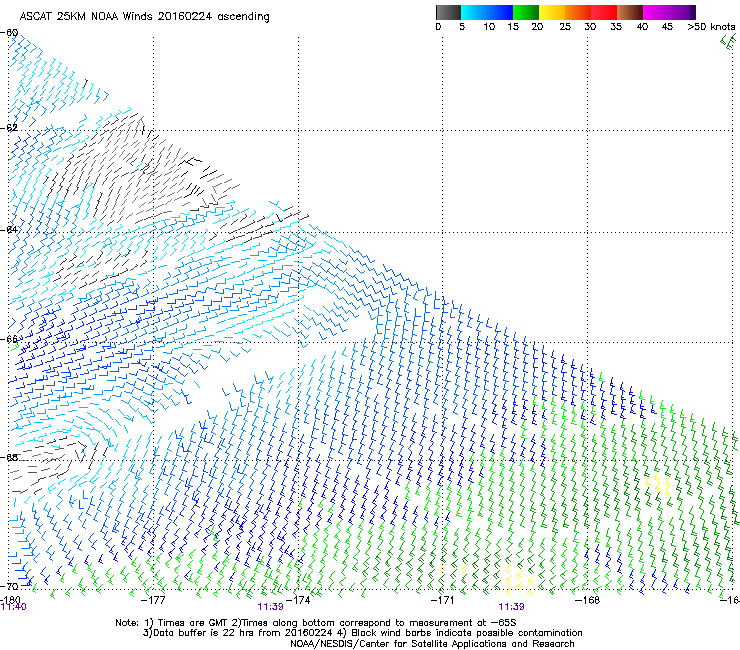
Task: Click the longitude label '-168'
Action: [587, 600]
